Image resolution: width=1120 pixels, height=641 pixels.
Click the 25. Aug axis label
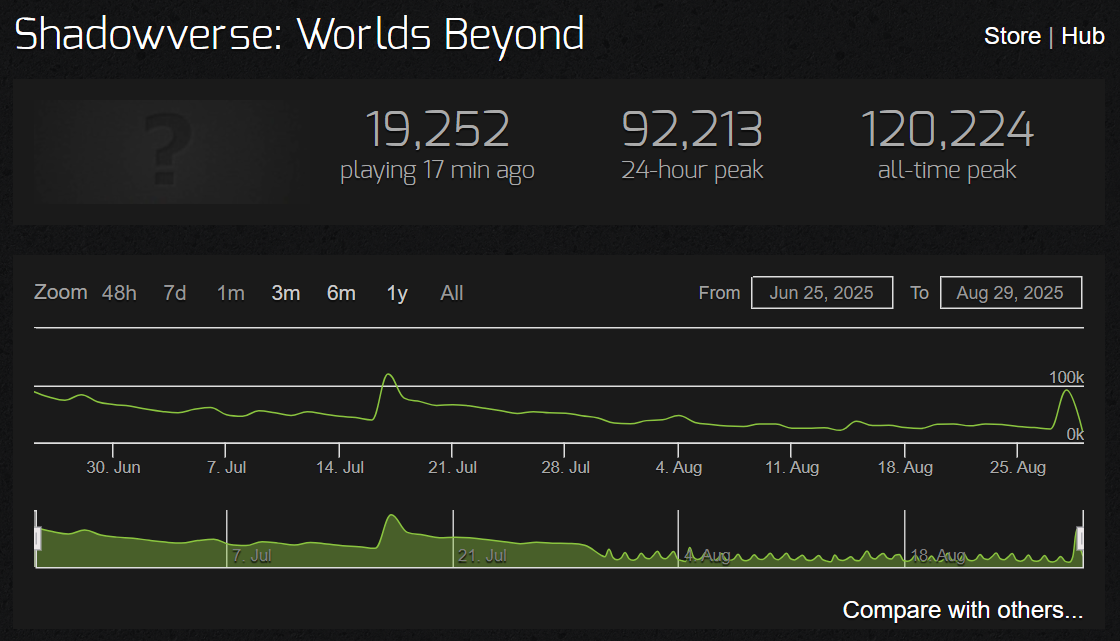1018,467
